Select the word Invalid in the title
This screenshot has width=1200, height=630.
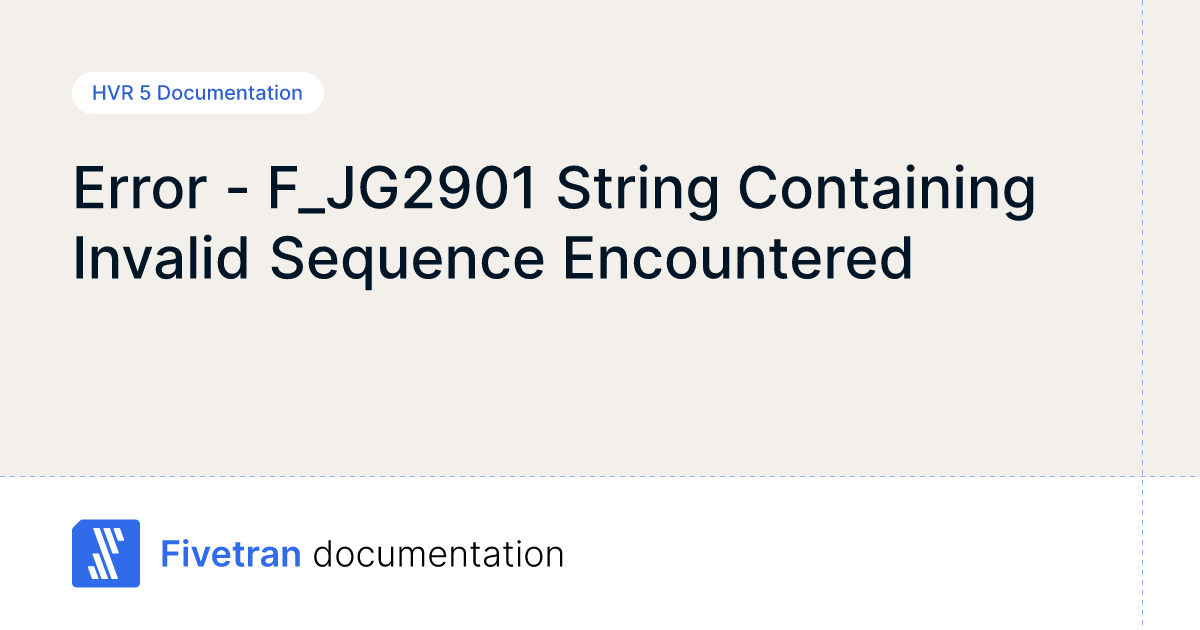pos(159,257)
